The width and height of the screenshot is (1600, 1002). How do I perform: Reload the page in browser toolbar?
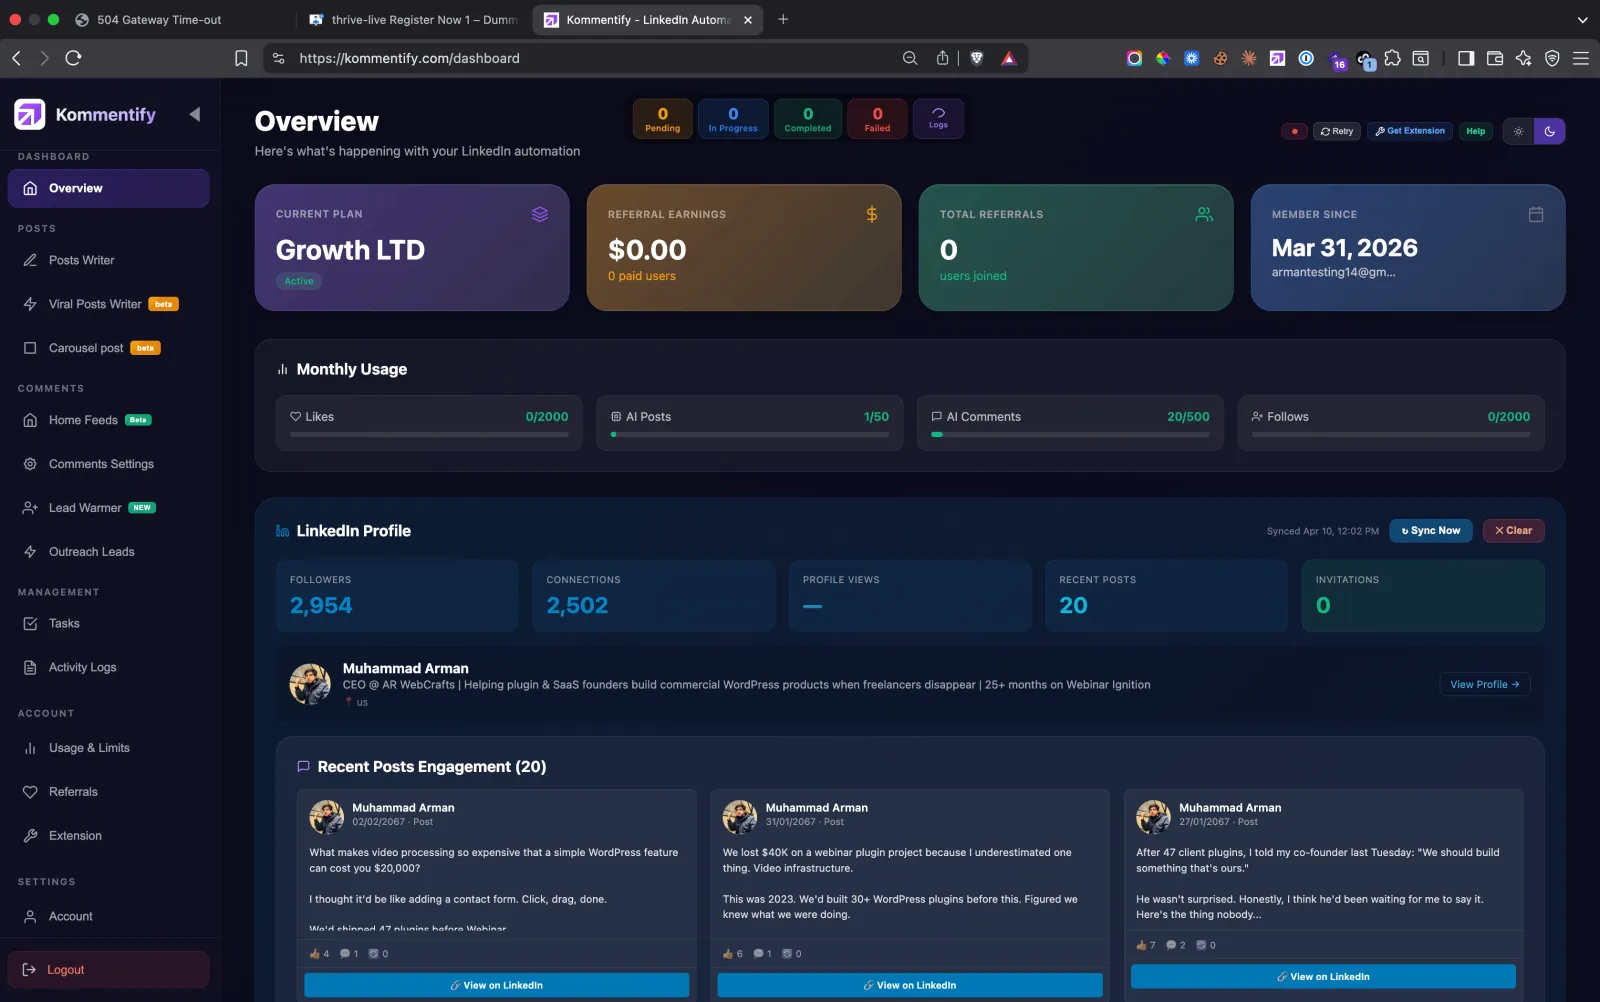click(73, 58)
